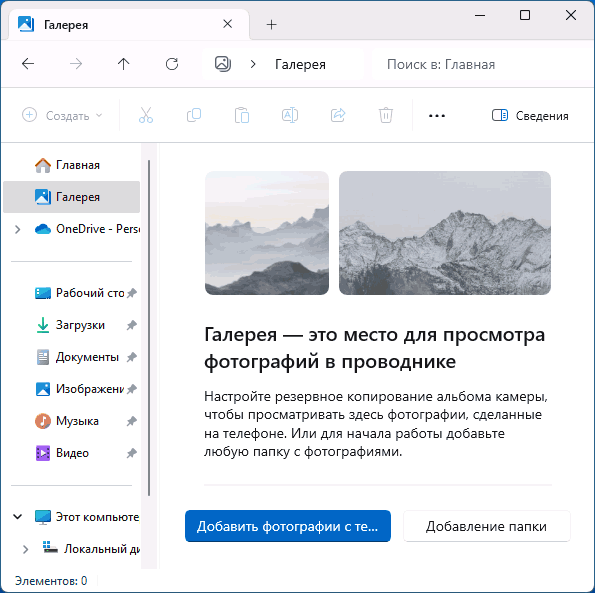Click the pin icon next to Музыка

pos(132,421)
